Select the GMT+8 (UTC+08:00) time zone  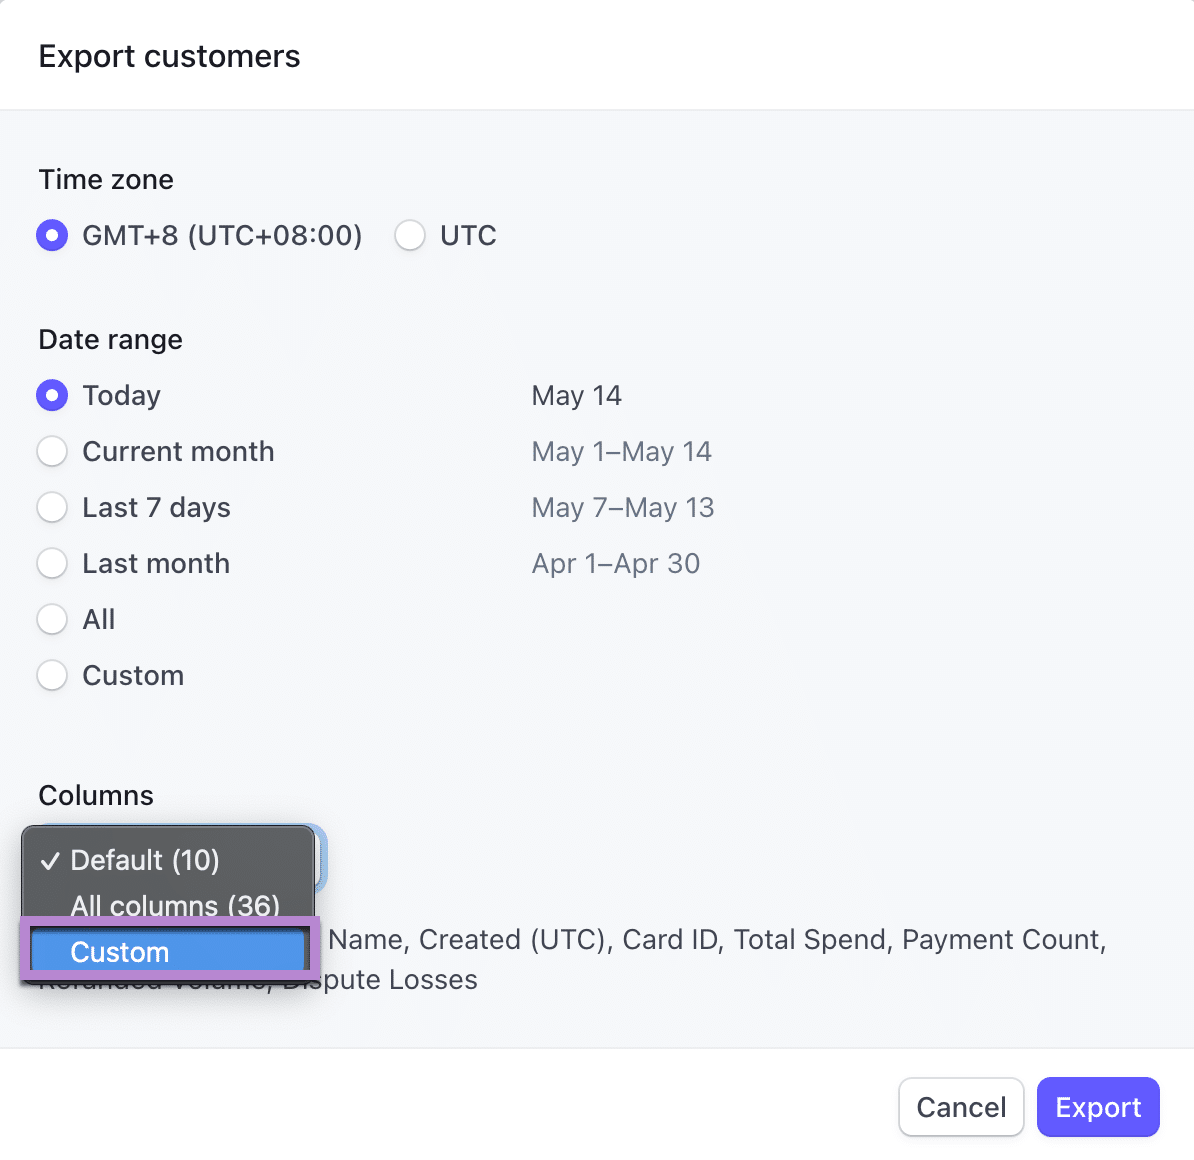coord(52,236)
